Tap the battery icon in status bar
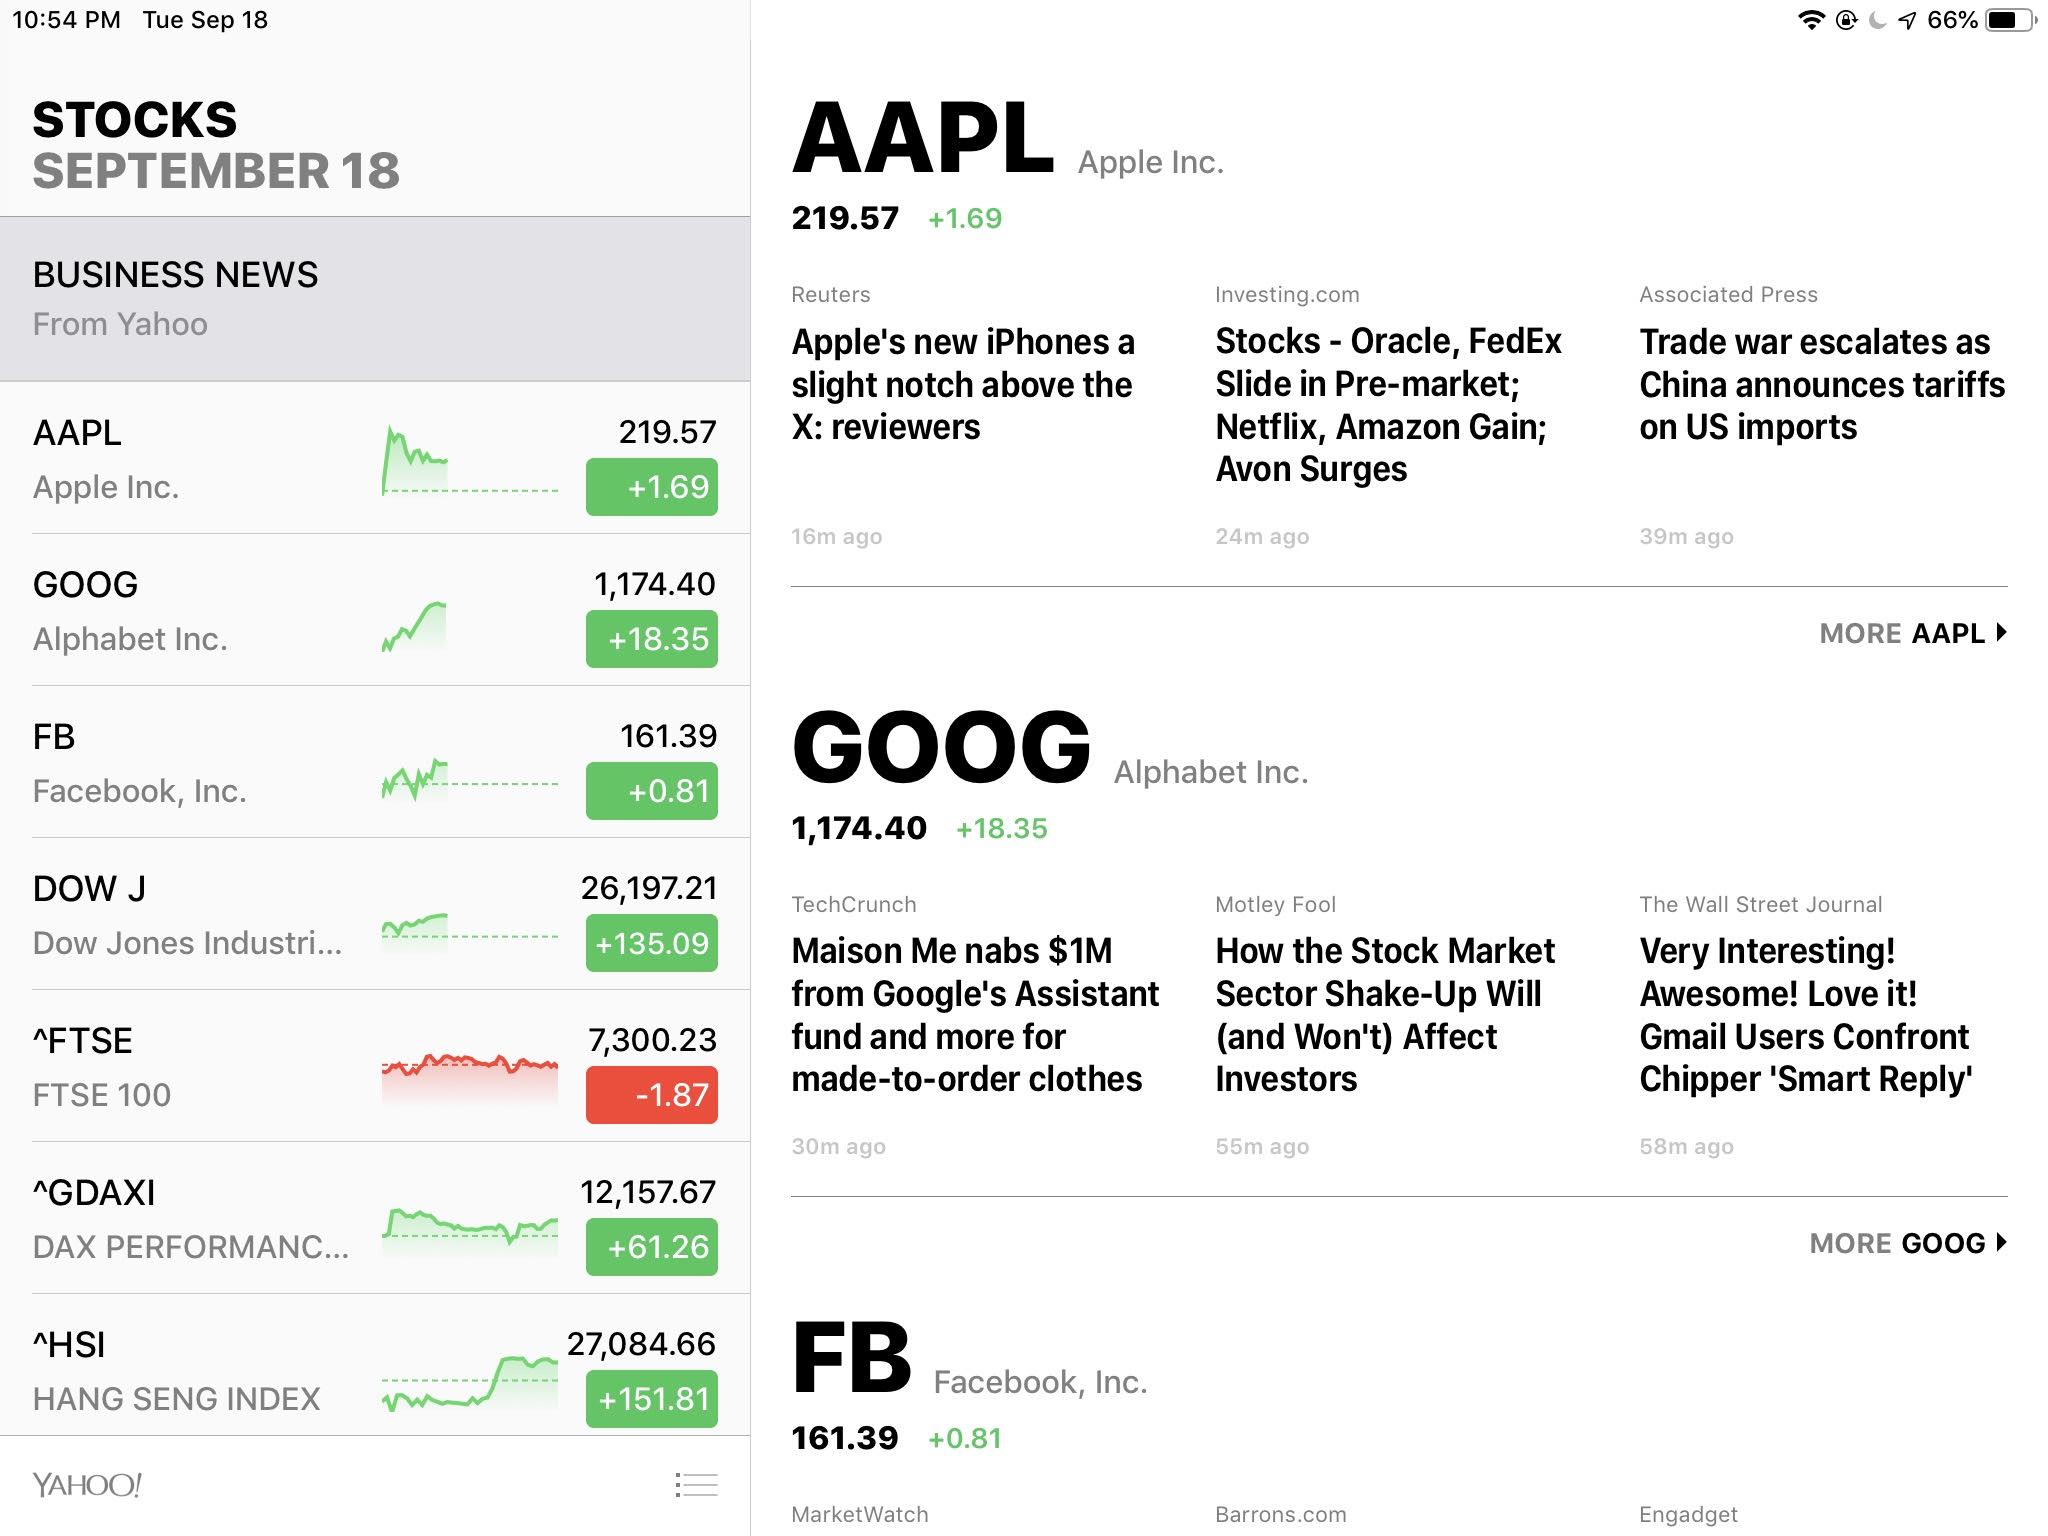The image size is (2048, 1536). pyautogui.click(x=2011, y=20)
